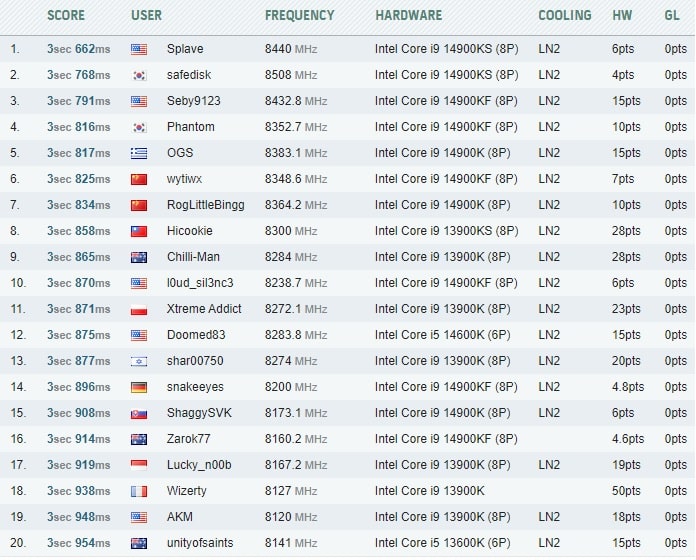Click the COOLING column header

click(x=563, y=16)
